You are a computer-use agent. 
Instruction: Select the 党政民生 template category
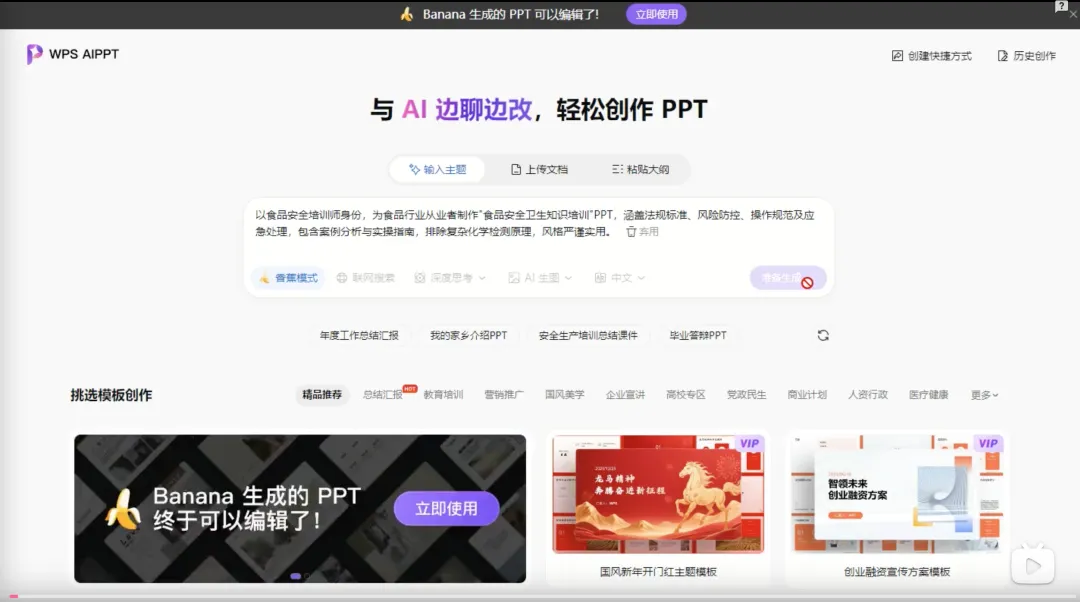tap(746, 395)
